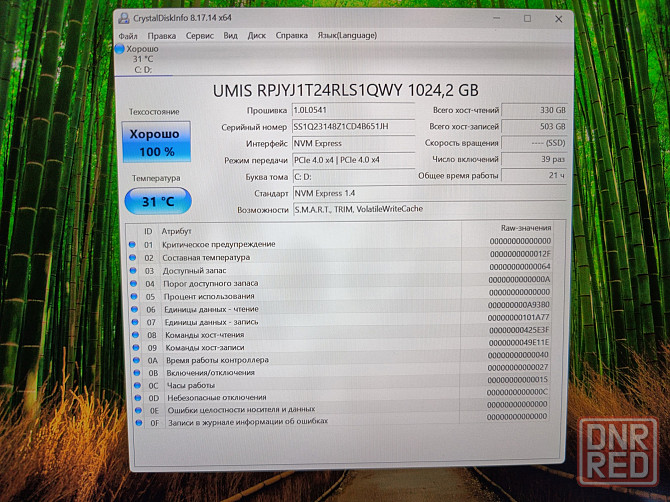Click the blue status icon for attribute 0A
This screenshot has width=670, height=502.
pyautogui.click(x=136, y=360)
